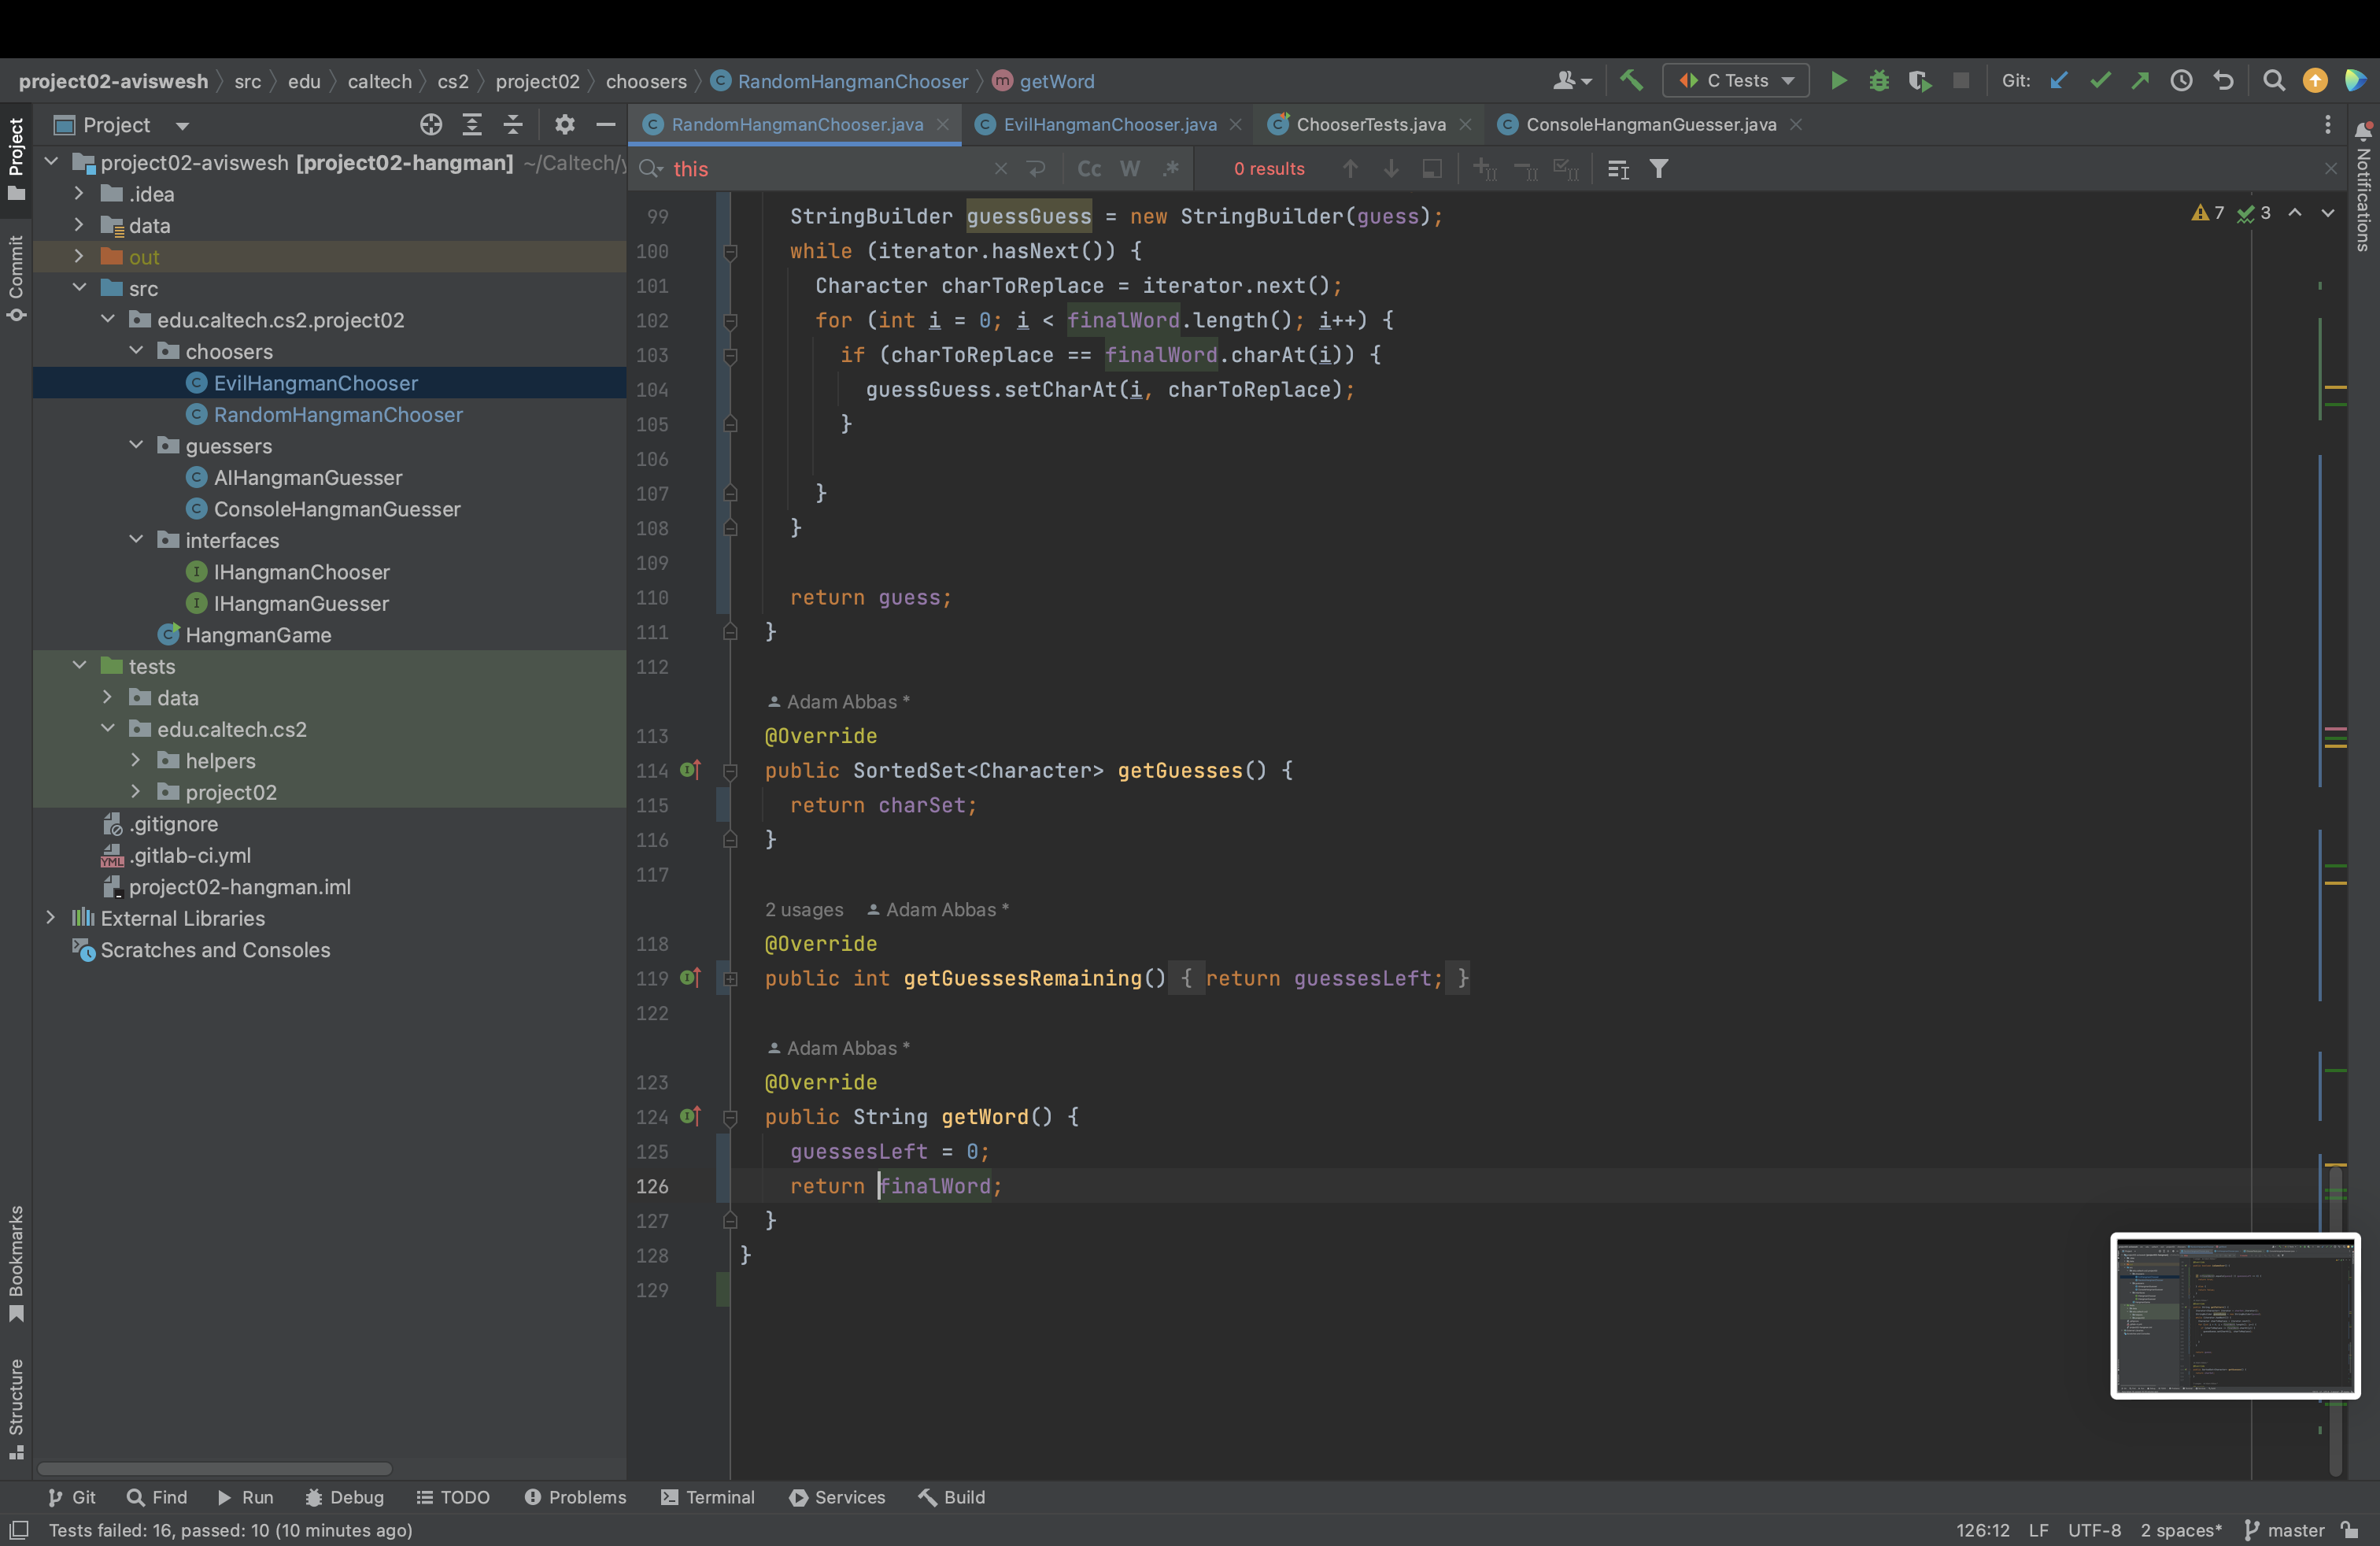This screenshot has height=1546, width=2380.
Task: Click Git update project arrow
Action: (x=2058, y=80)
